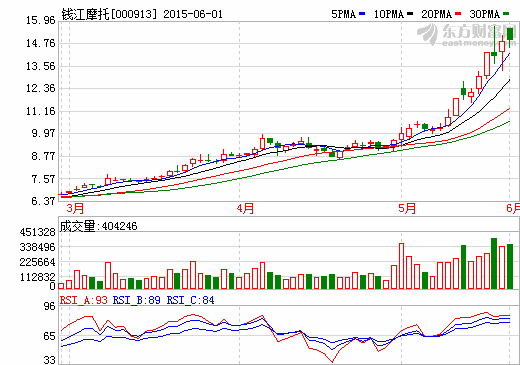520x365 pixels.
Task: Pick the red swatch next to 20PMA
Action: point(458,14)
